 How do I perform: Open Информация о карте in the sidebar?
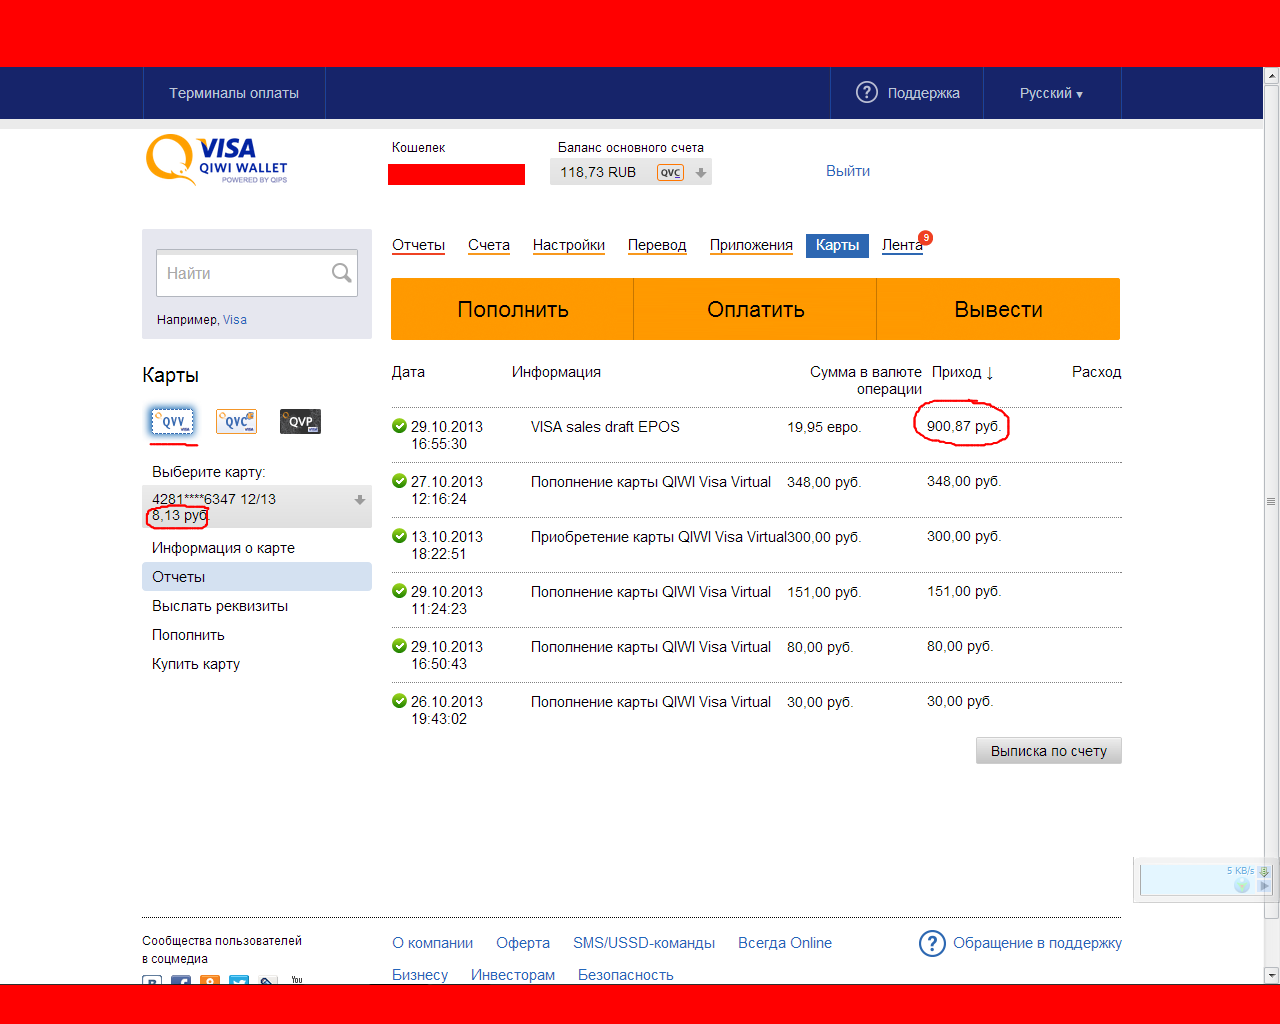tap(223, 548)
